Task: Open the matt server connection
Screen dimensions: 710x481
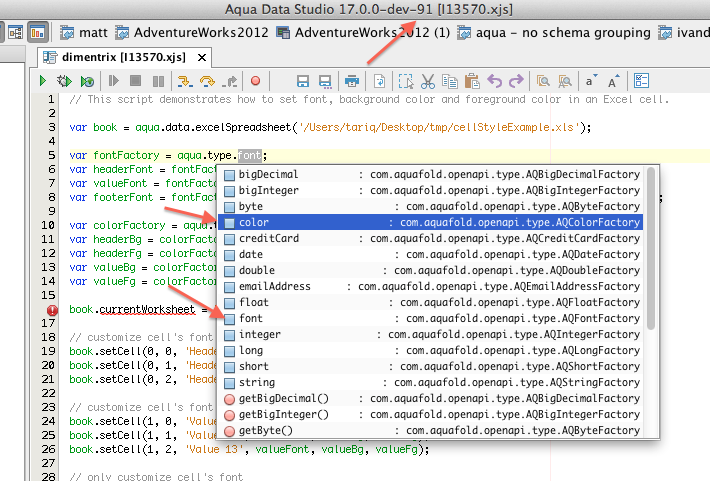Action: (84, 33)
